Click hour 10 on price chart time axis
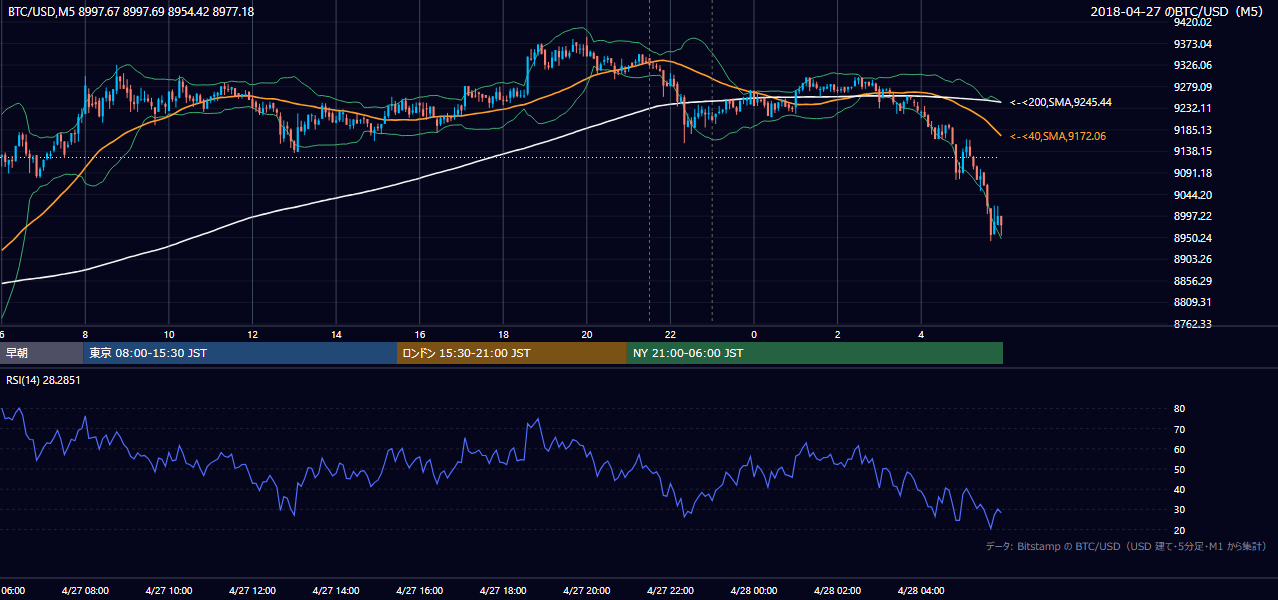The height and width of the screenshot is (600, 1278). point(169,334)
